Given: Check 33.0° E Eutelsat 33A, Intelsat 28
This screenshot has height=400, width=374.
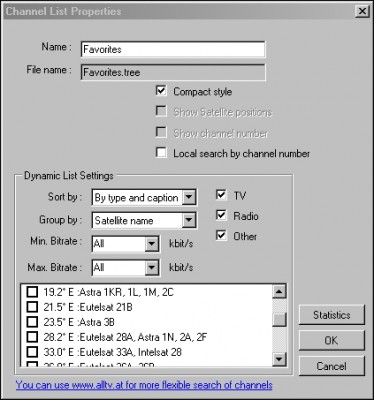Looking at the screenshot, I should 32,352.
